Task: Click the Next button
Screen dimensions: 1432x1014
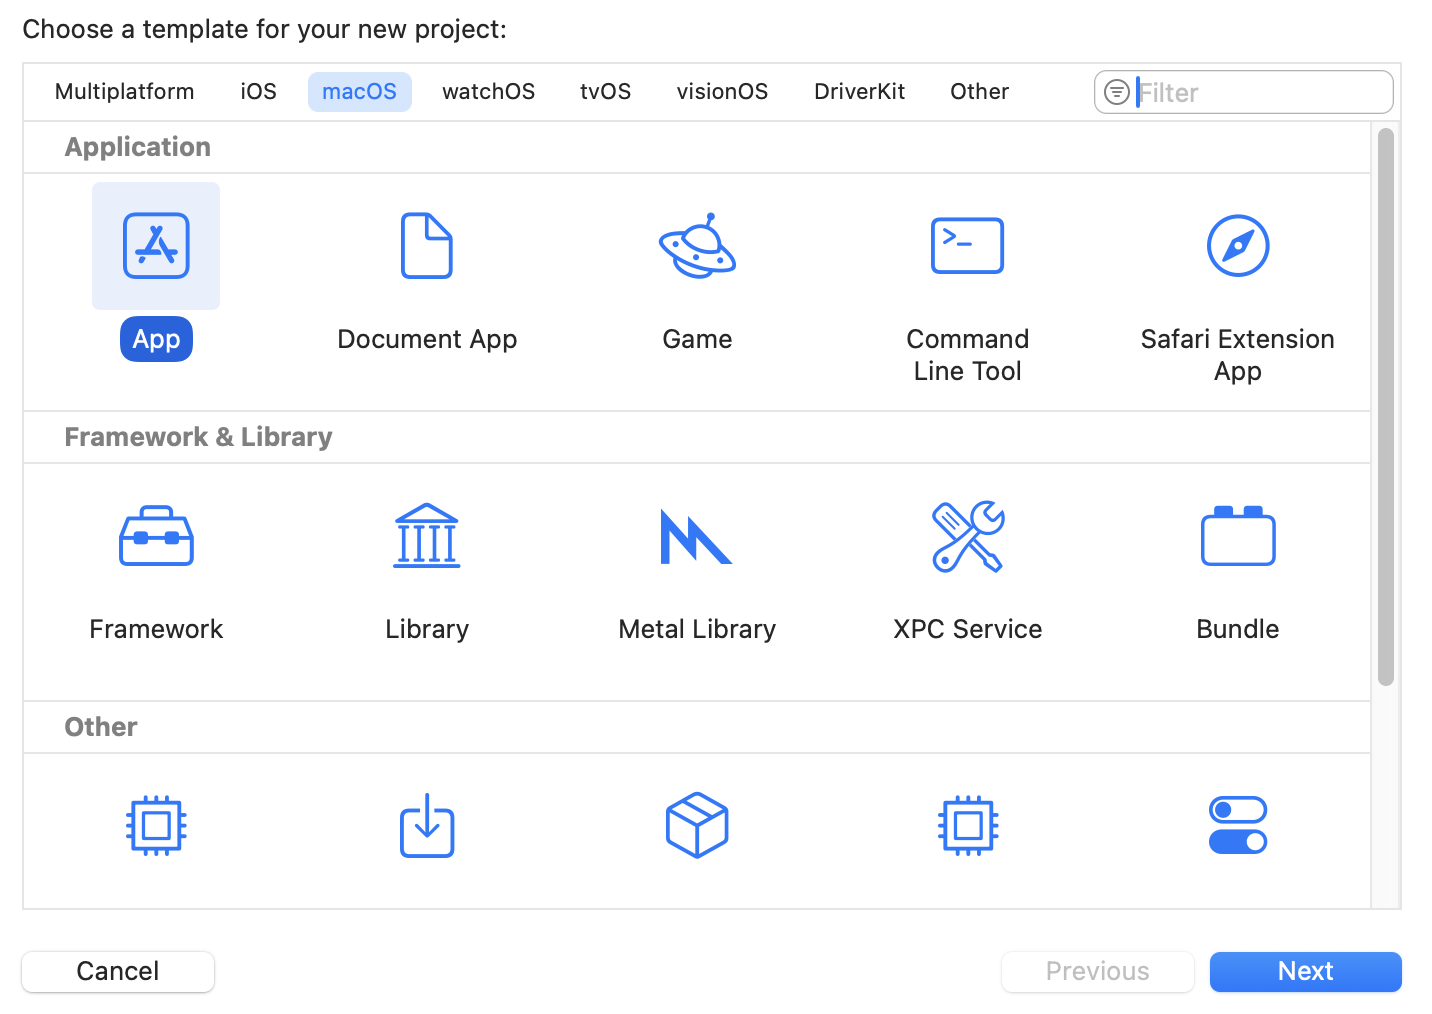Action: (x=1305, y=971)
